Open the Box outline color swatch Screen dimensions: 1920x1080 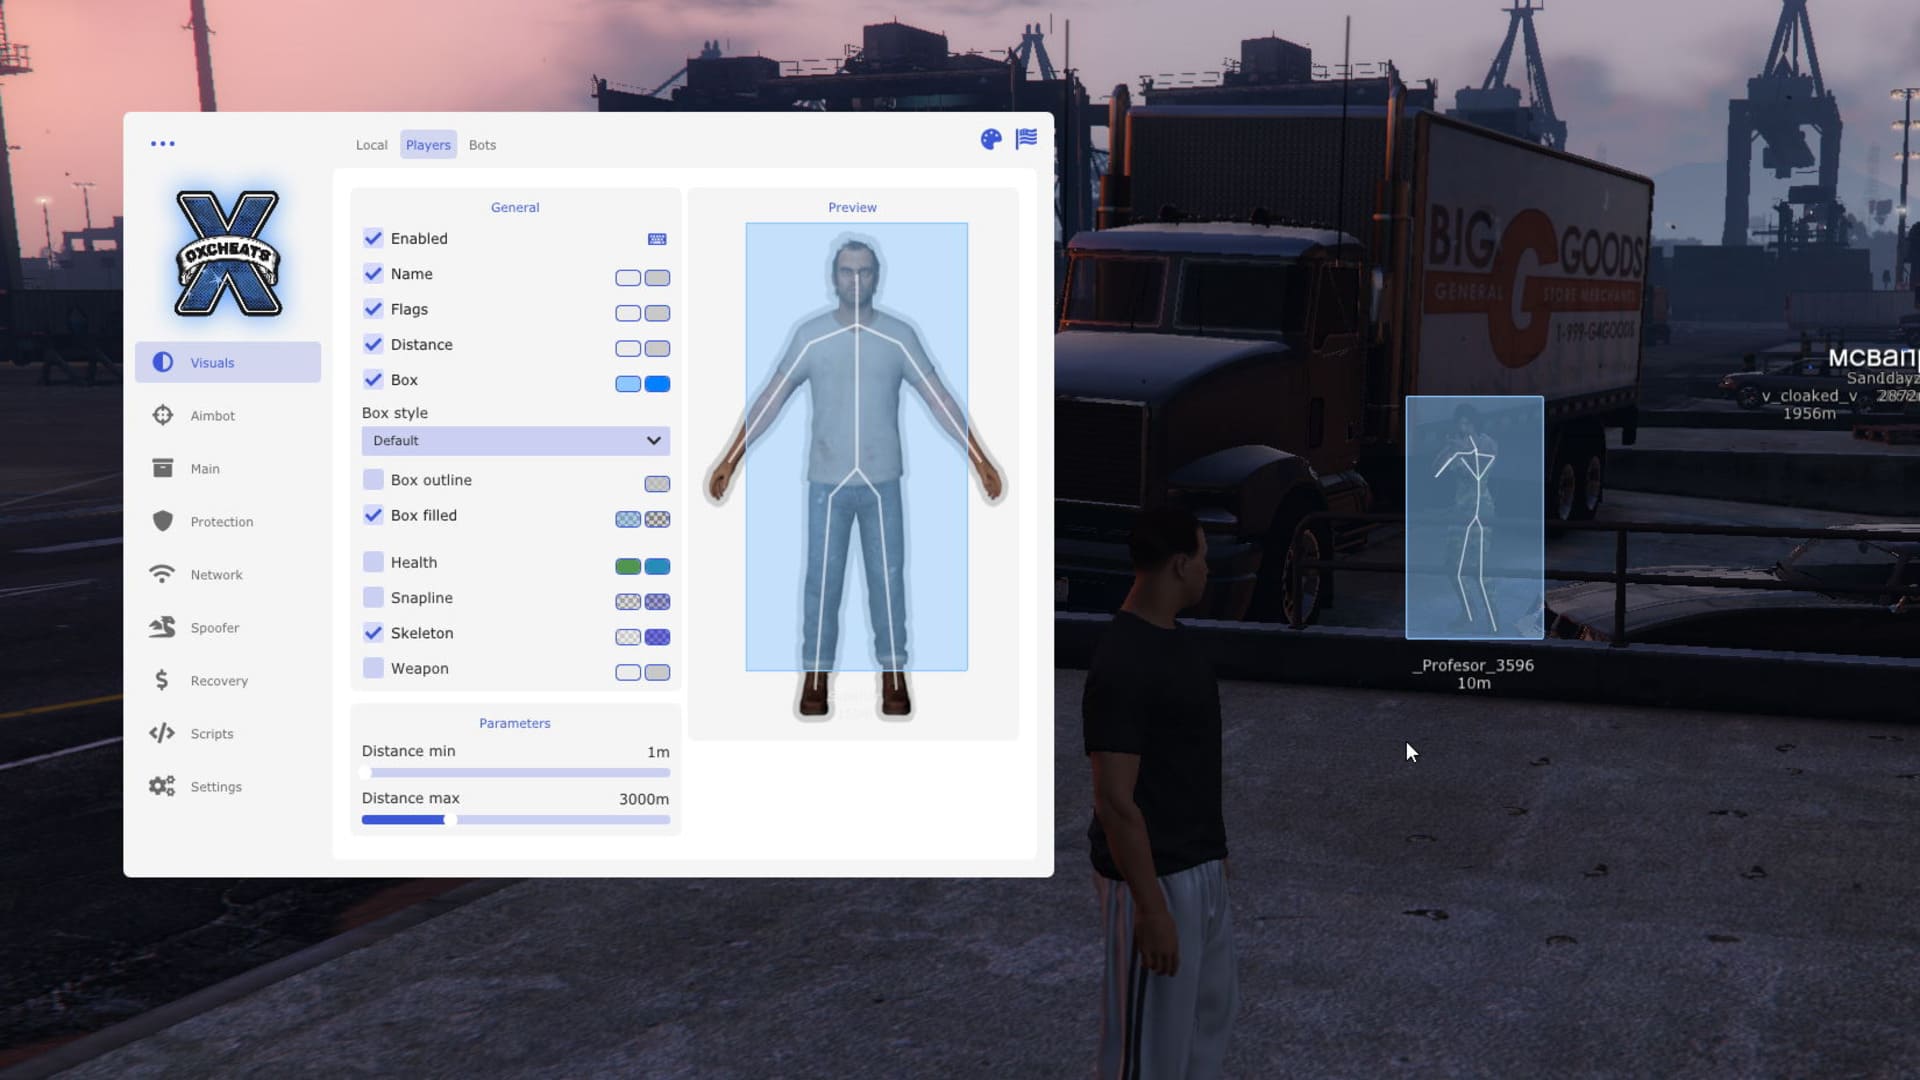click(657, 484)
